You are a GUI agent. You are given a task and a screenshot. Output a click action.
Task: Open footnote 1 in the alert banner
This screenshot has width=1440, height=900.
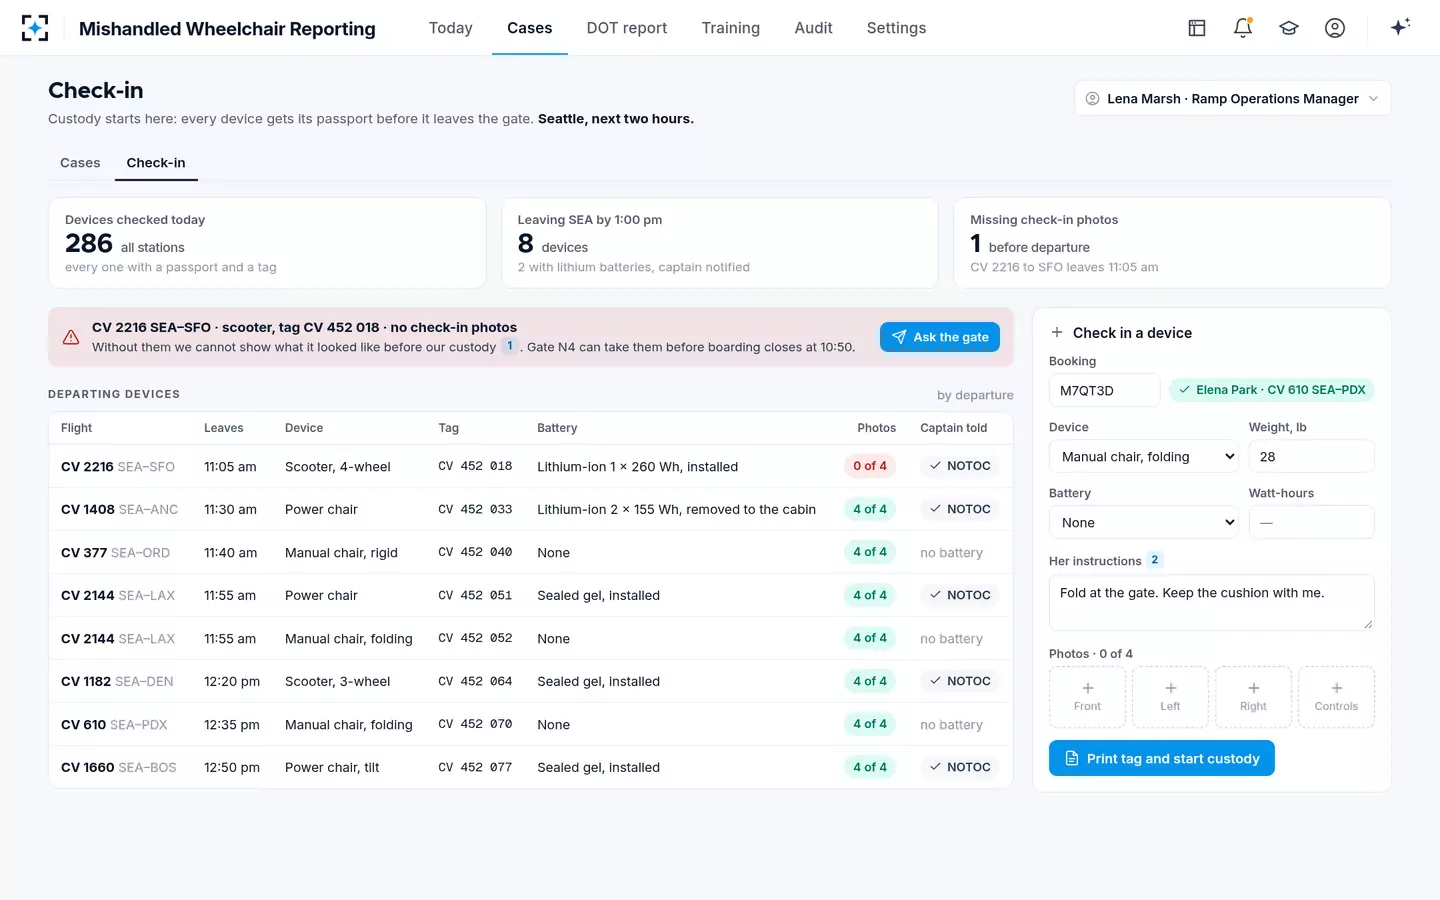click(x=509, y=346)
